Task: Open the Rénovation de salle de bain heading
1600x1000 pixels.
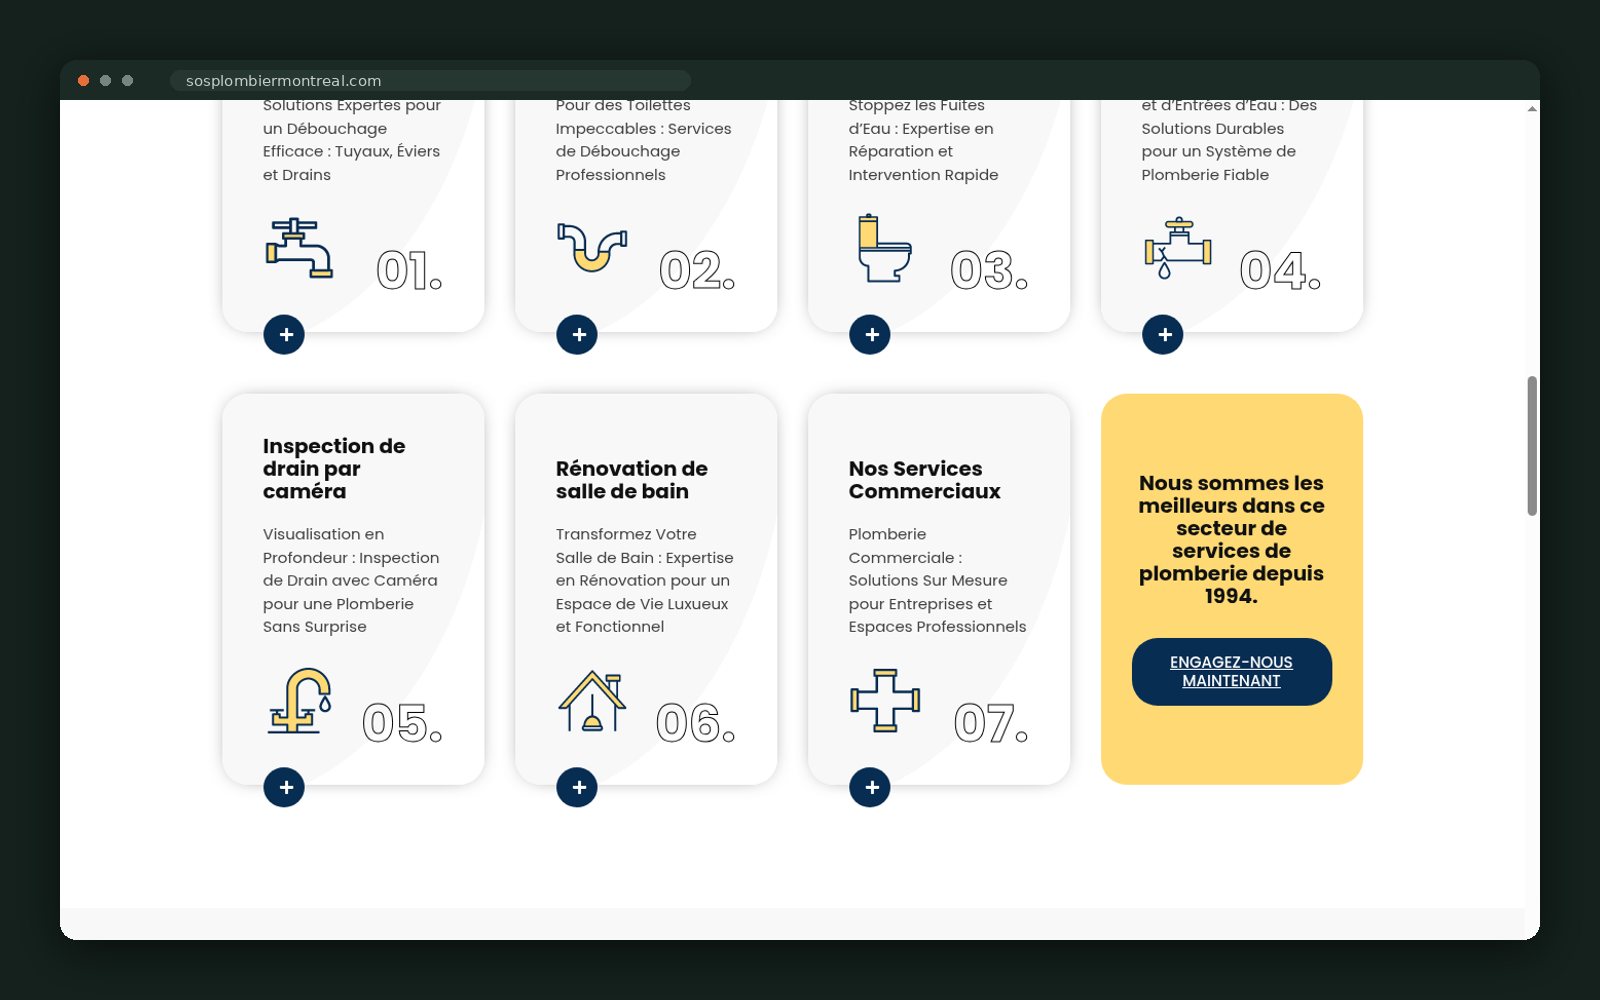Action: pyautogui.click(x=632, y=480)
